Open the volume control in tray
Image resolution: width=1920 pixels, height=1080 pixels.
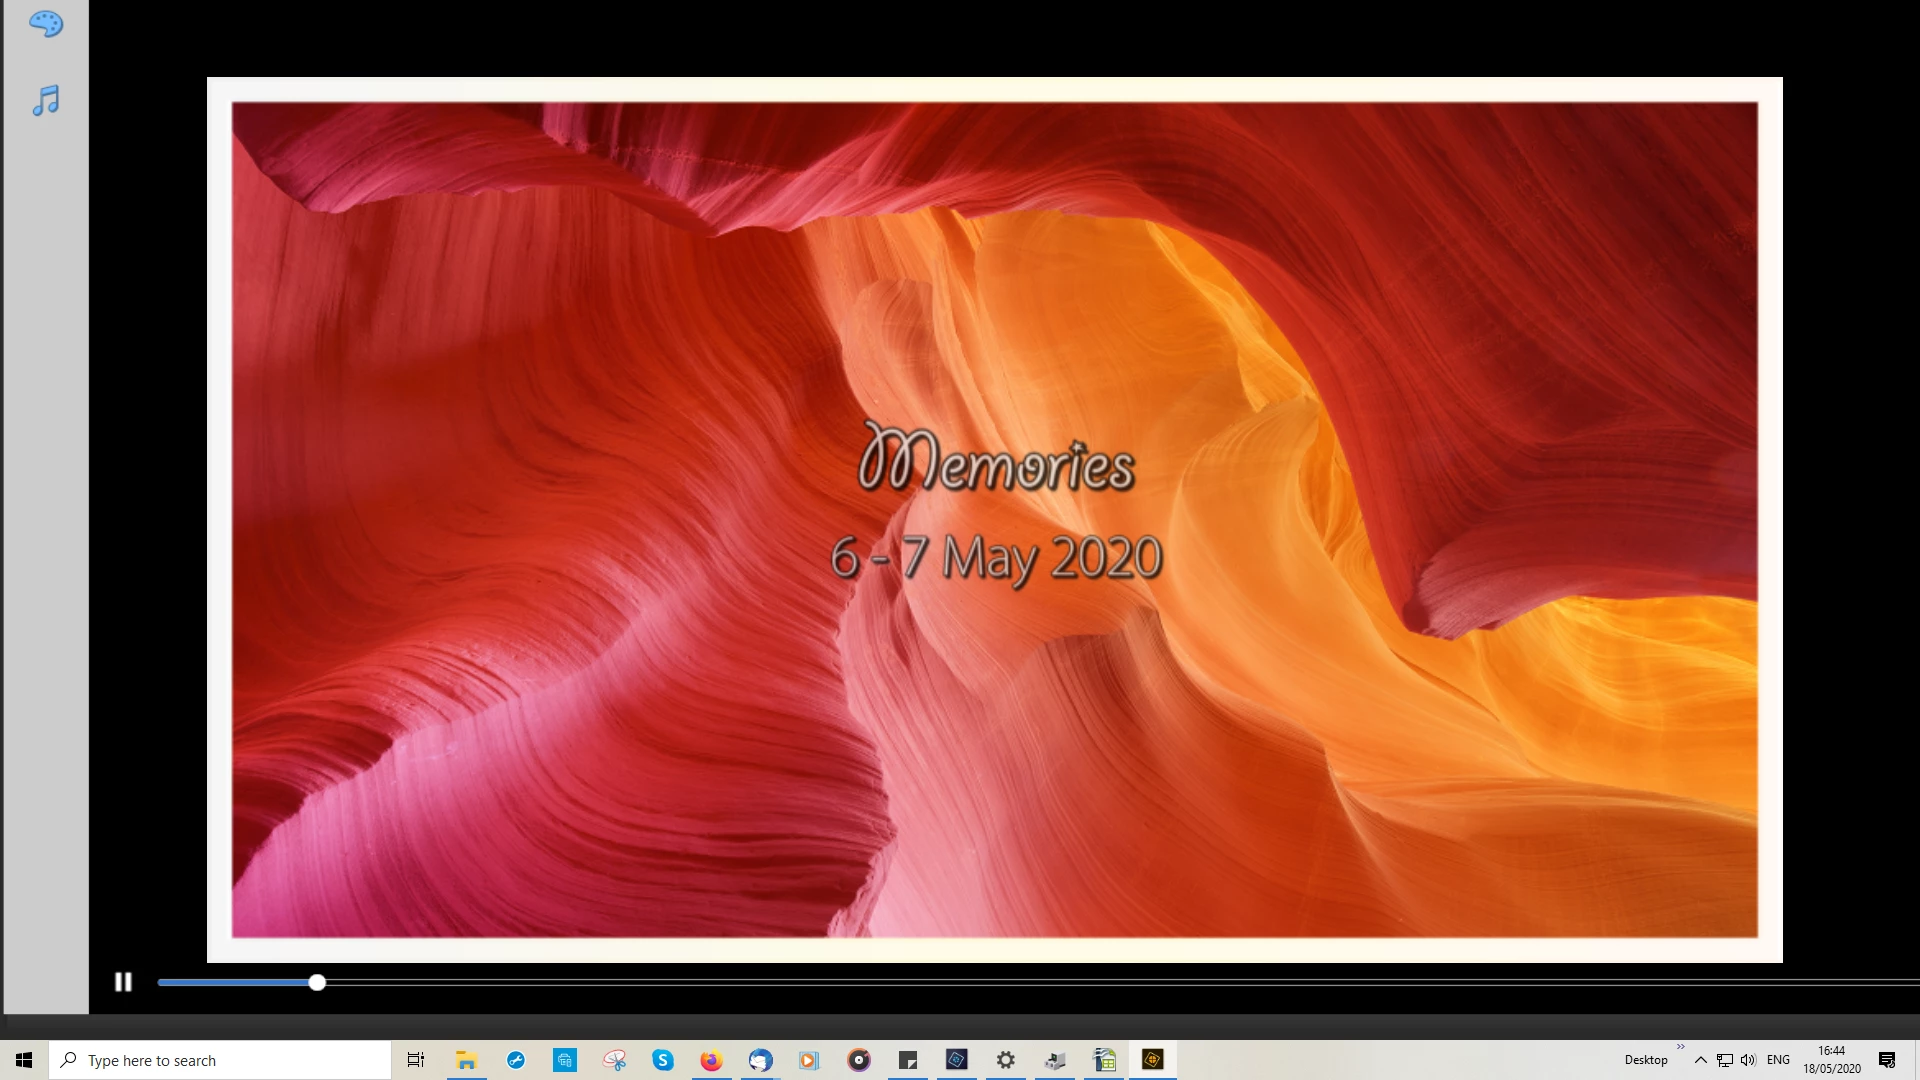click(x=1748, y=1060)
